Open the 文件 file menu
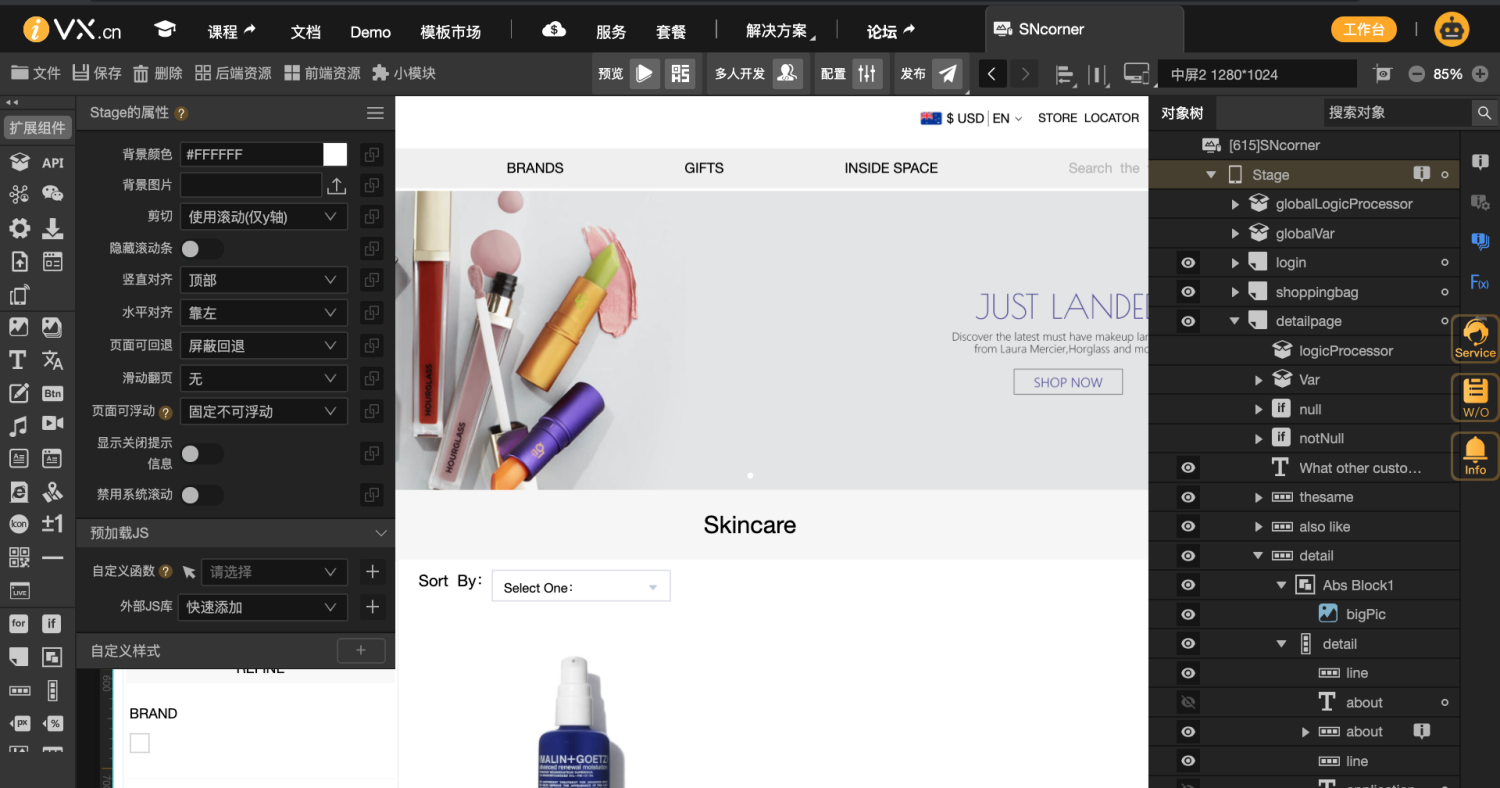 point(35,73)
